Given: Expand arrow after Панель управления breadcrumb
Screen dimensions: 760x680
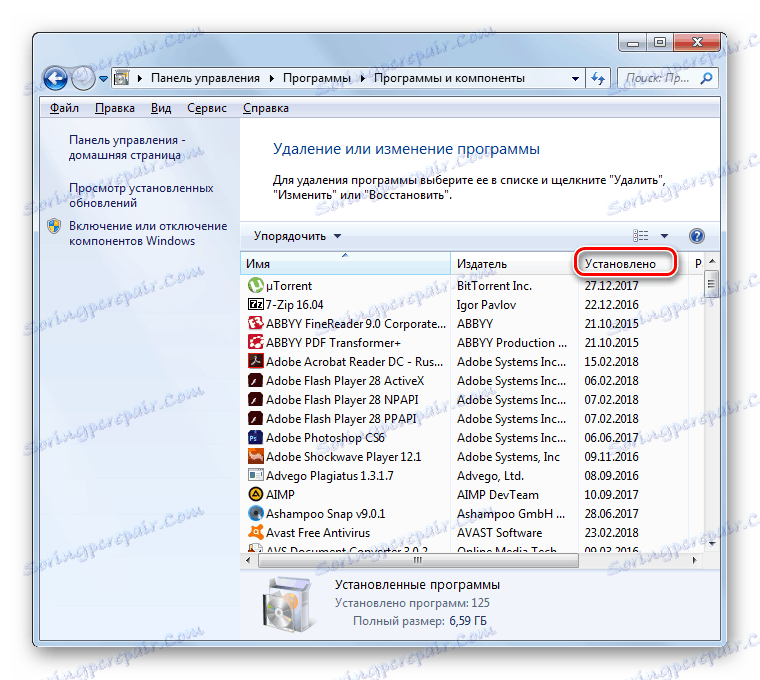Looking at the screenshot, I should 271,79.
